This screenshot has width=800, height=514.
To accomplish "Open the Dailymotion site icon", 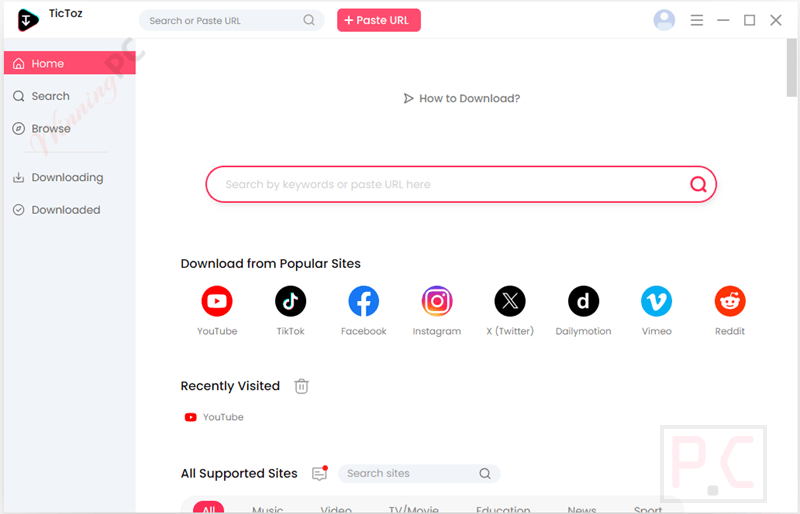I will click(583, 301).
